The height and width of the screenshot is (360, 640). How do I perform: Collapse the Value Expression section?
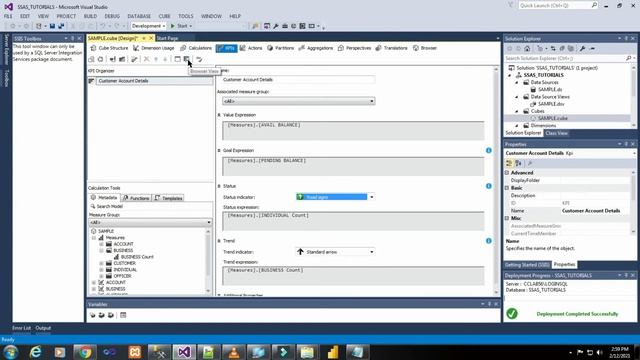(x=219, y=115)
